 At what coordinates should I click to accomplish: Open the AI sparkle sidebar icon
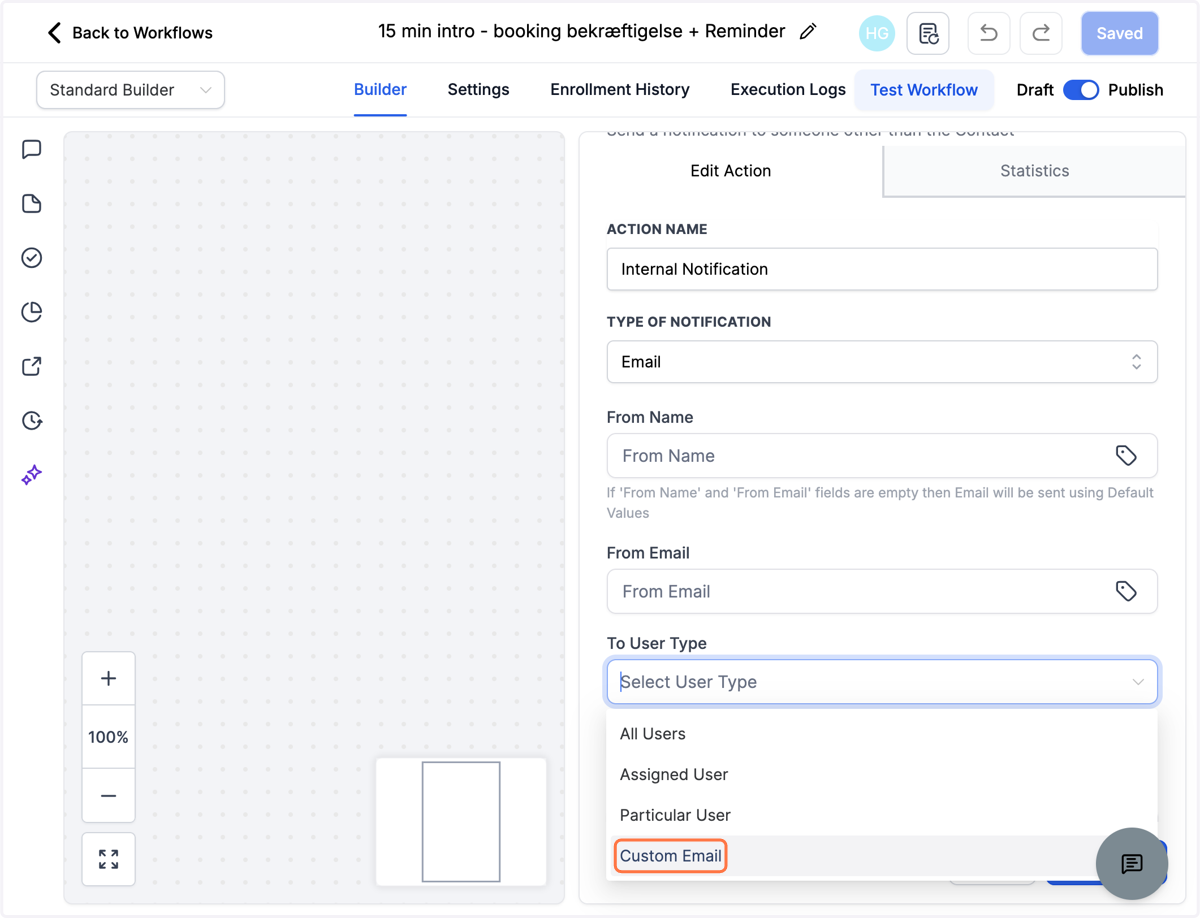32,475
